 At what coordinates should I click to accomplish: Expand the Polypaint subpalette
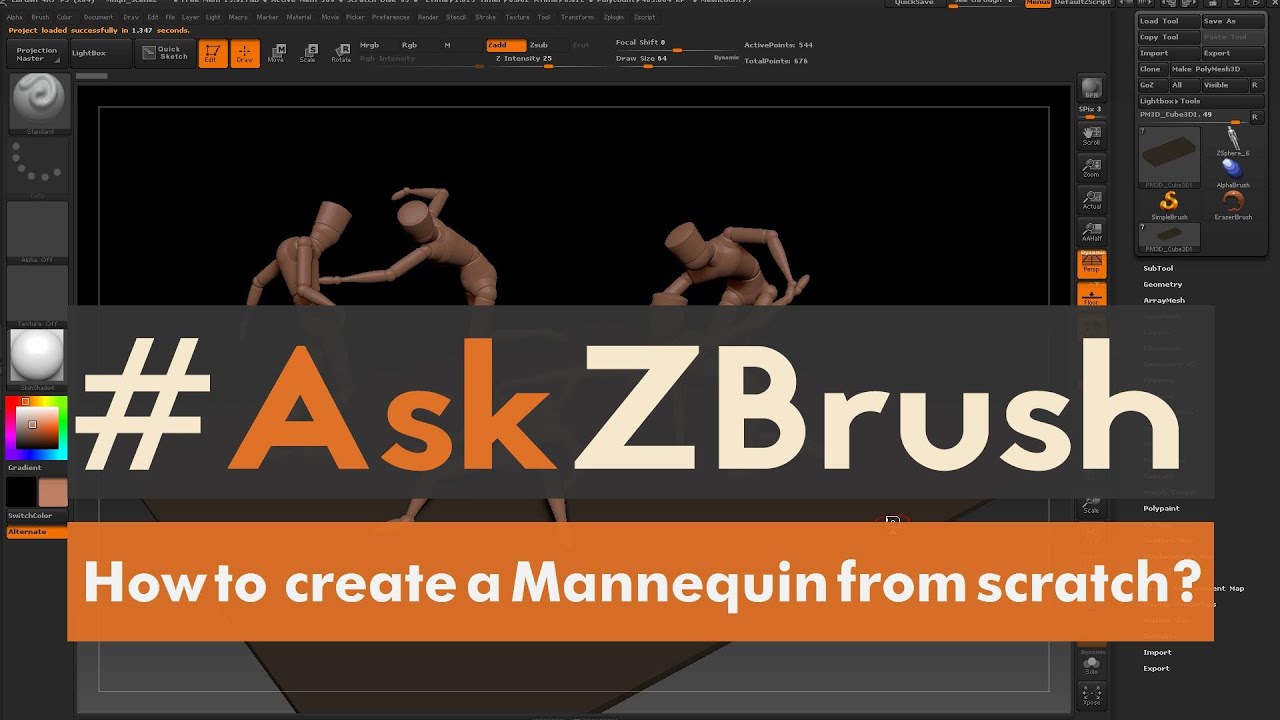click(x=1161, y=508)
